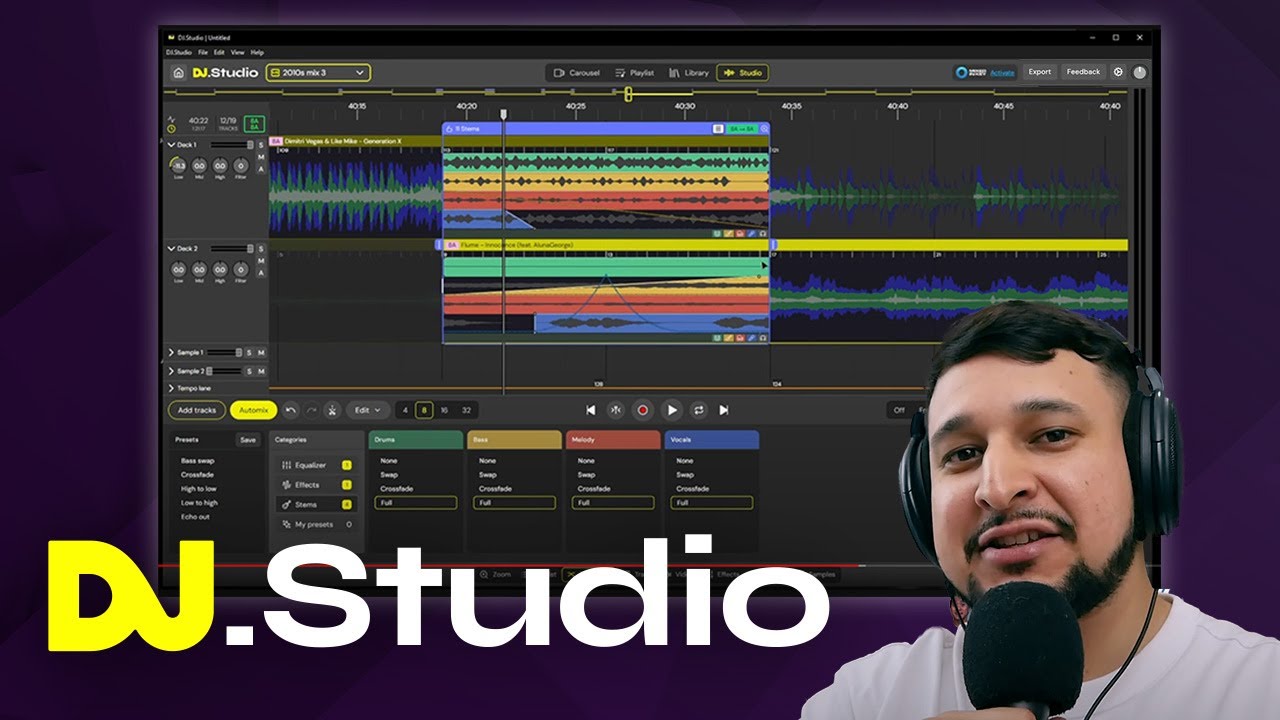This screenshot has width=1280, height=720.
Task: Click the Effects category icon
Action: tap(286, 485)
